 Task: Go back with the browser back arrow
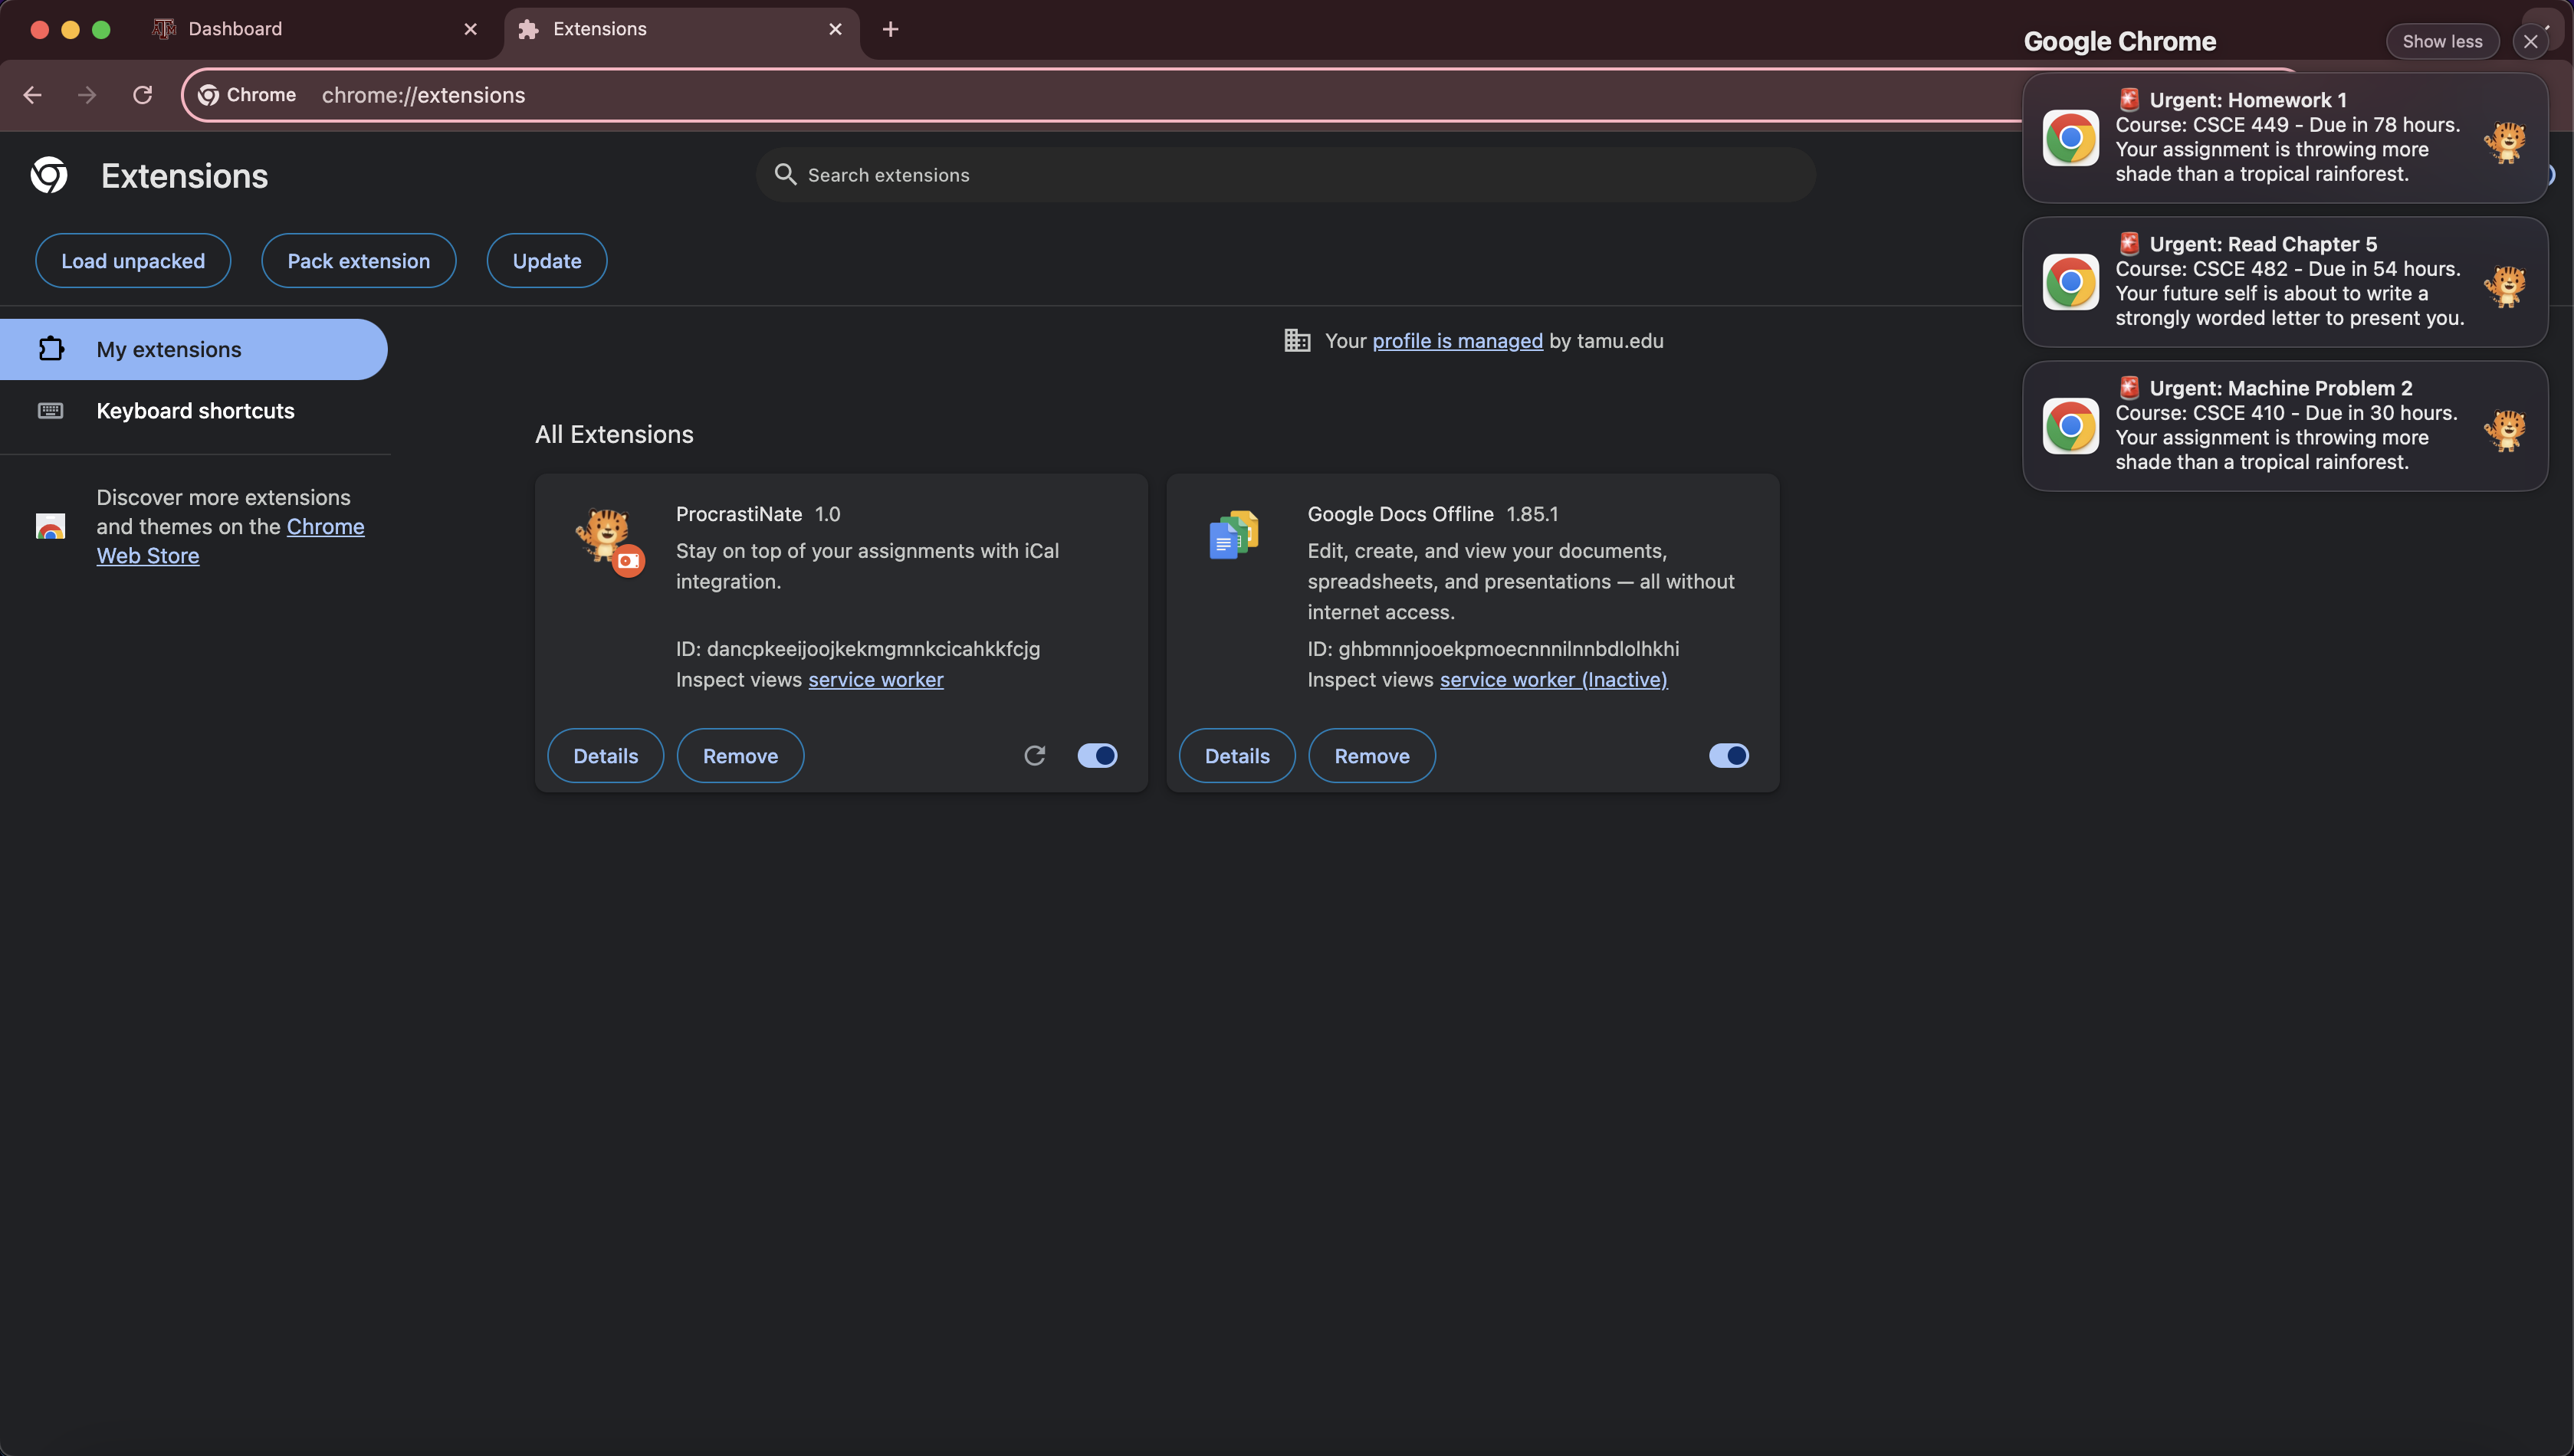click(x=32, y=95)
